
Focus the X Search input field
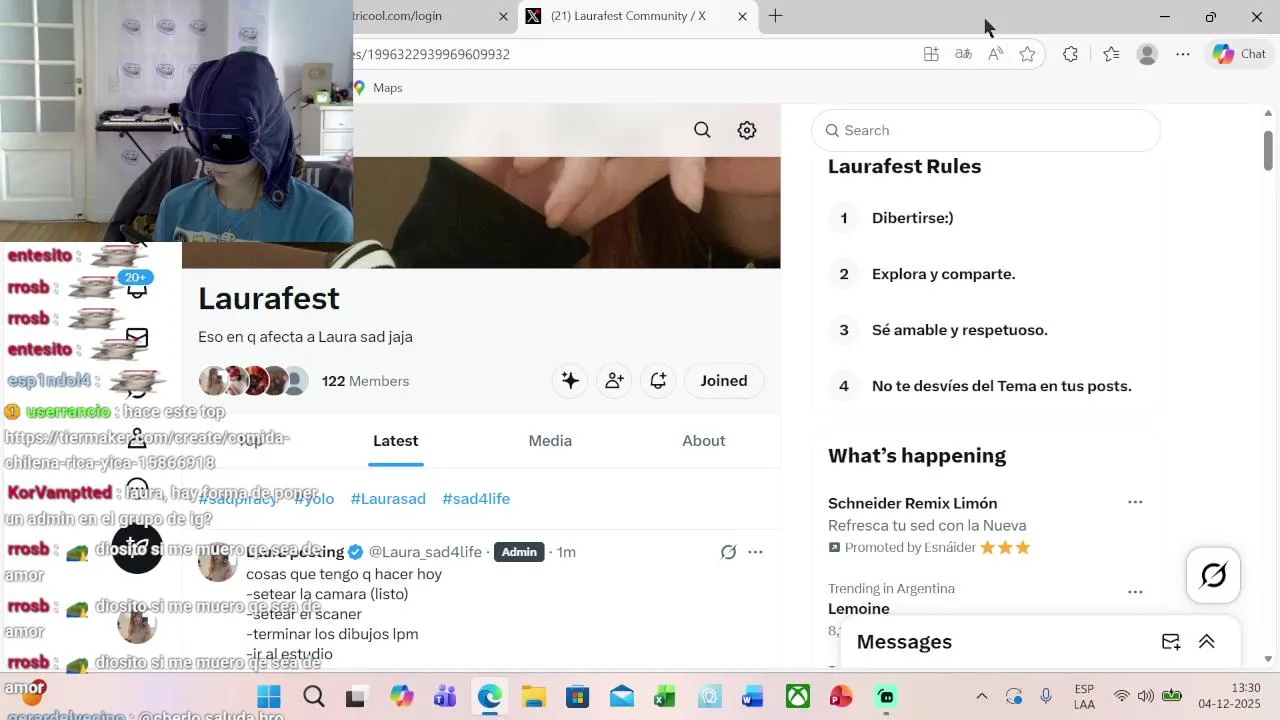[x=986, y=130]
